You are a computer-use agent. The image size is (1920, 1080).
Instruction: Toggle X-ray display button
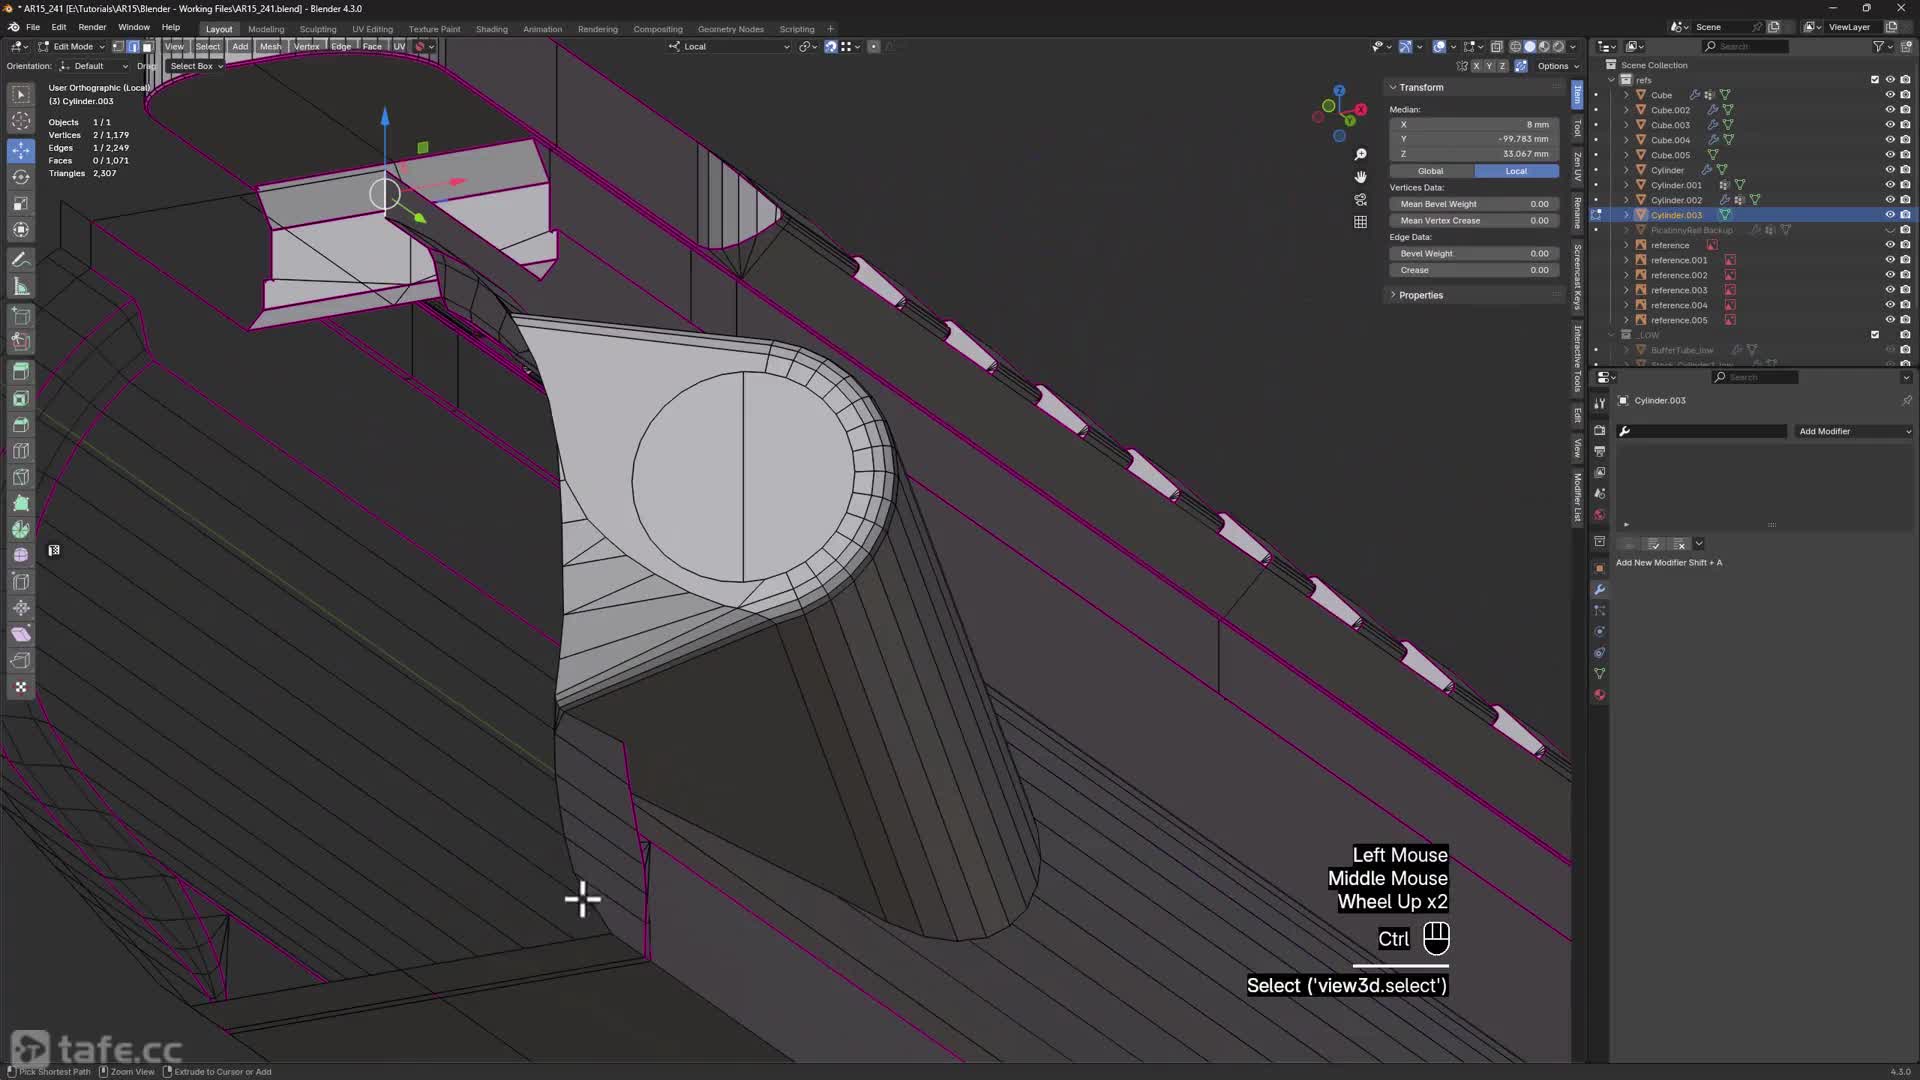click(x=1497, y=47)
